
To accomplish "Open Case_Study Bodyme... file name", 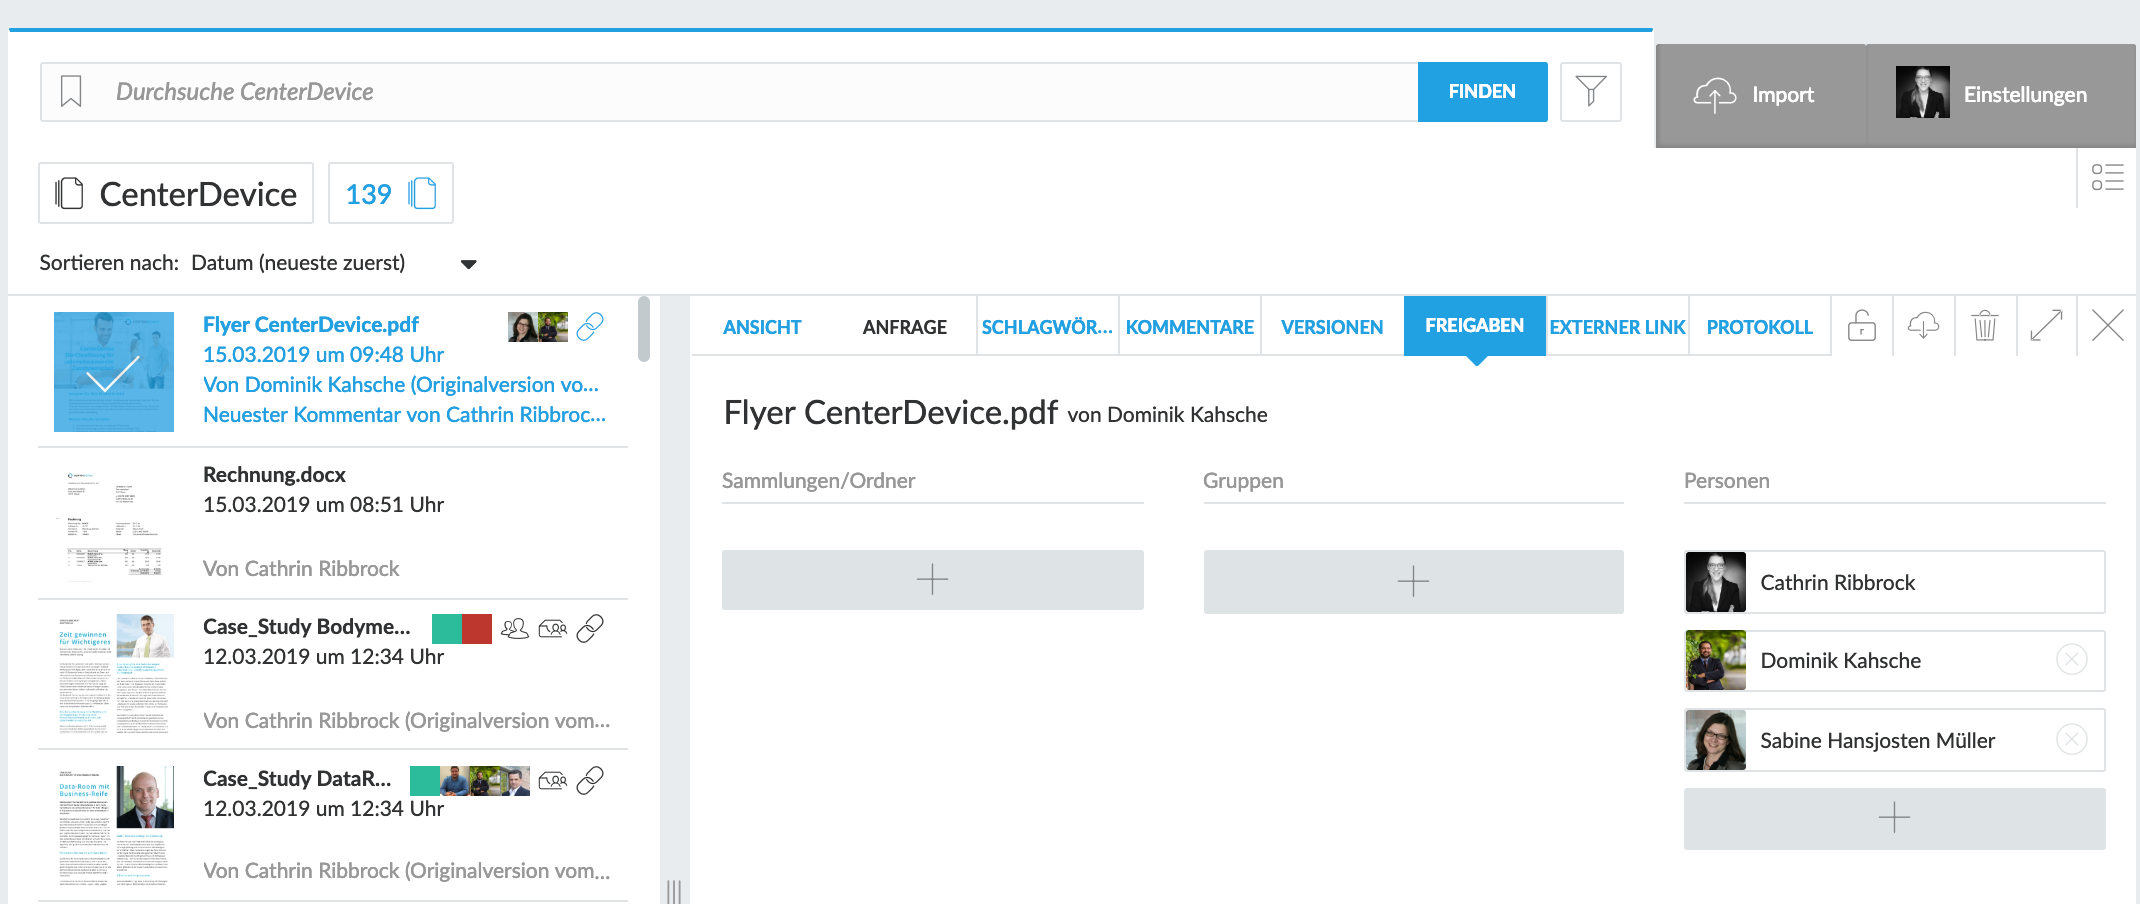I will tap(307, 627).
